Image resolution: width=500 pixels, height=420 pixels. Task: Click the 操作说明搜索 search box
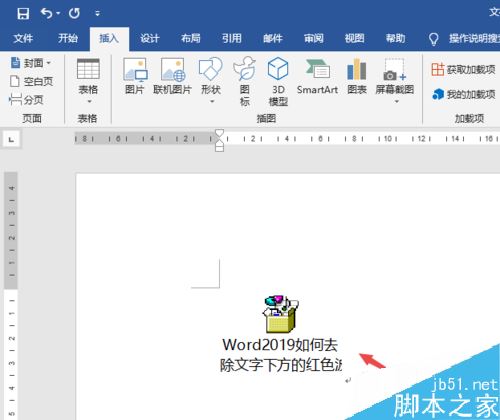click(x=474, y=38)
